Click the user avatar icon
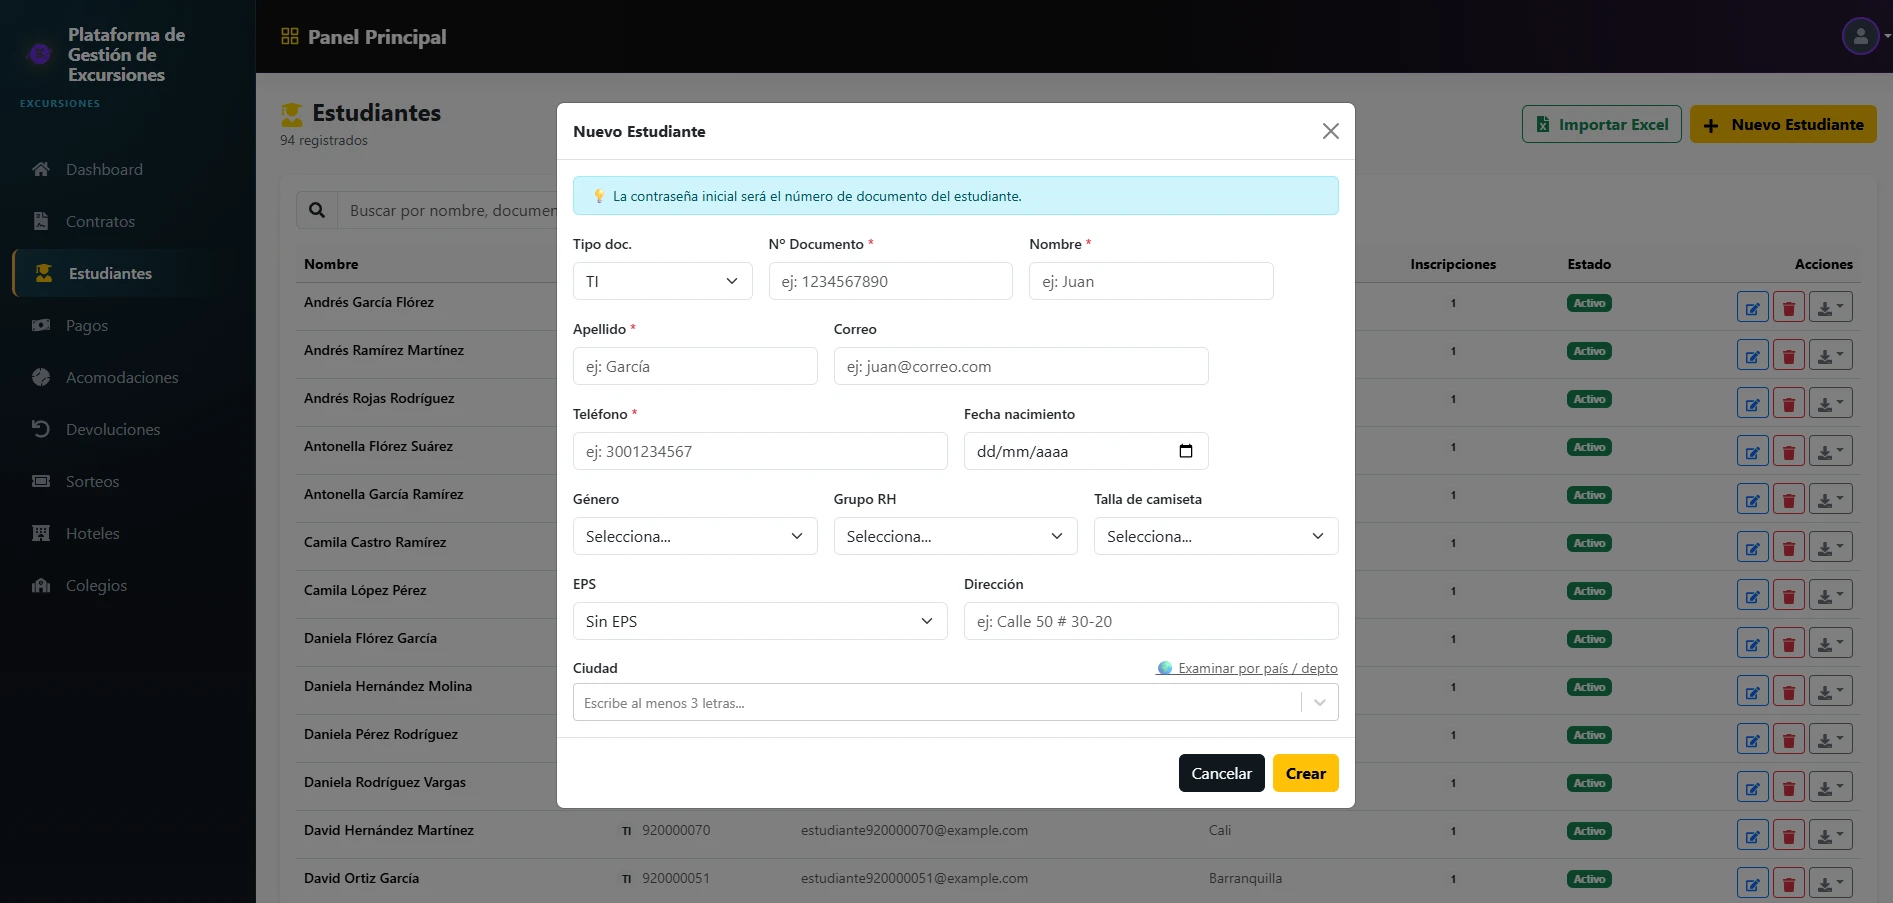Image resolution: width=1893 pixels, height=903 pixels. [x=1860, y=37]
